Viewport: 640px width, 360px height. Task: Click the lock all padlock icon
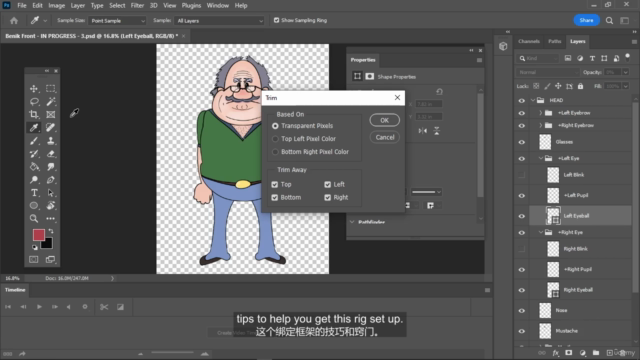580,86
